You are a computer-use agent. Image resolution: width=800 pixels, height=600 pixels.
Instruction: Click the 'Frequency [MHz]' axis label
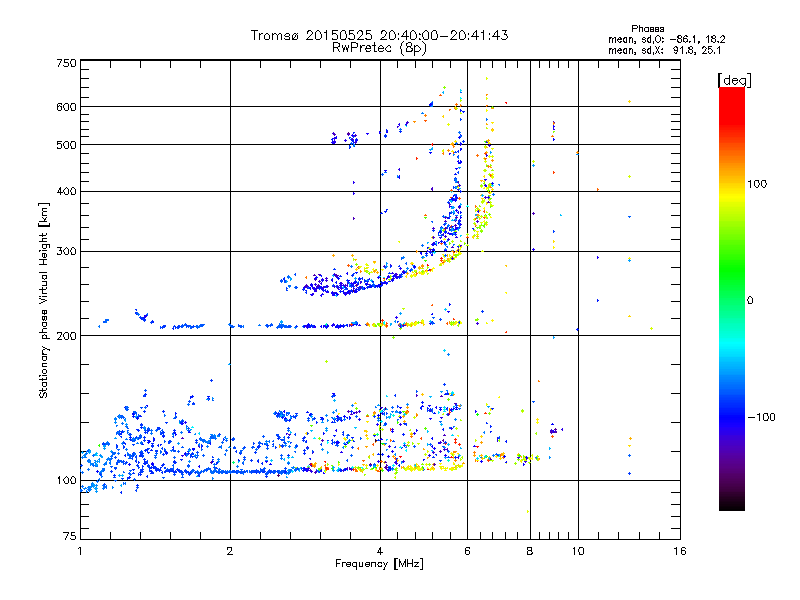click(379, 564)
